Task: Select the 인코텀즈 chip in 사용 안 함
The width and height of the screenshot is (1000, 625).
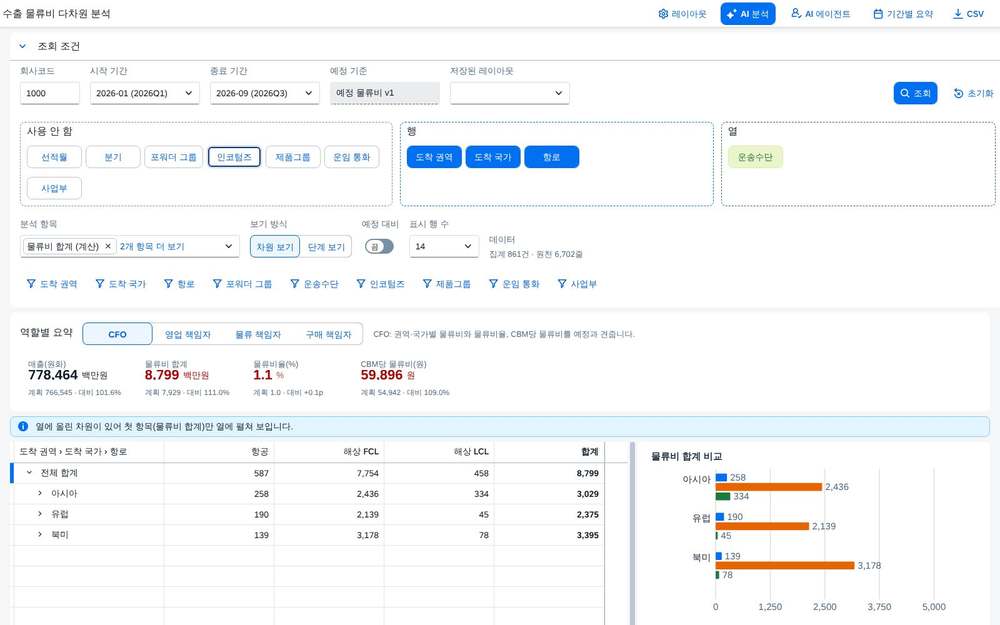Action: pos(234,157)
